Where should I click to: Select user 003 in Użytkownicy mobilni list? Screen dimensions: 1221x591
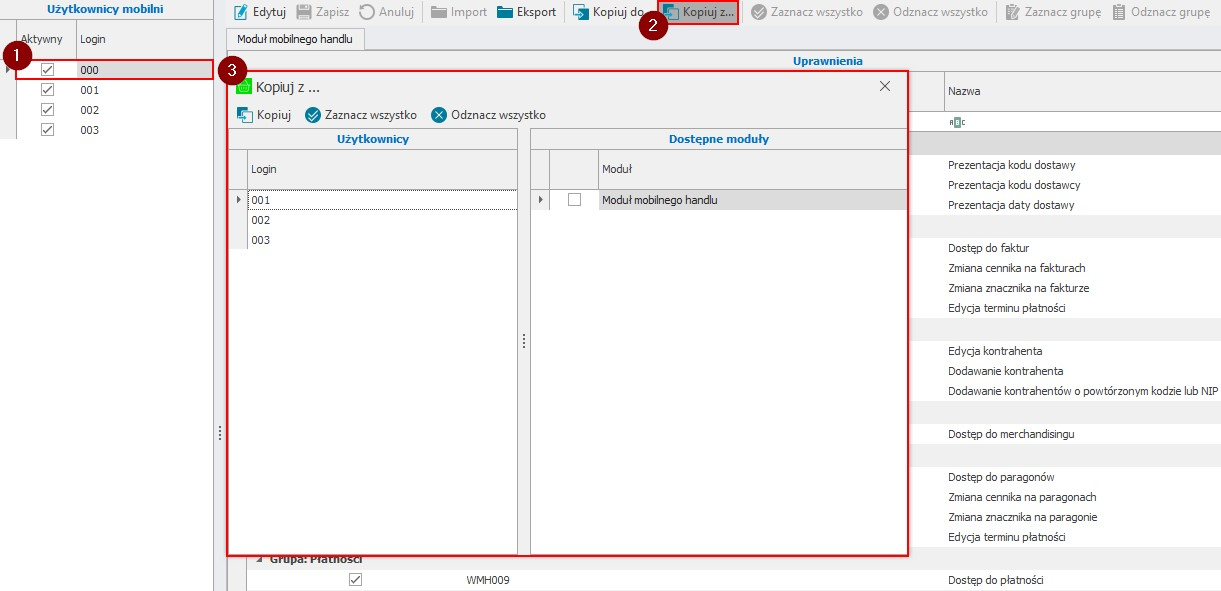point(144,130)
